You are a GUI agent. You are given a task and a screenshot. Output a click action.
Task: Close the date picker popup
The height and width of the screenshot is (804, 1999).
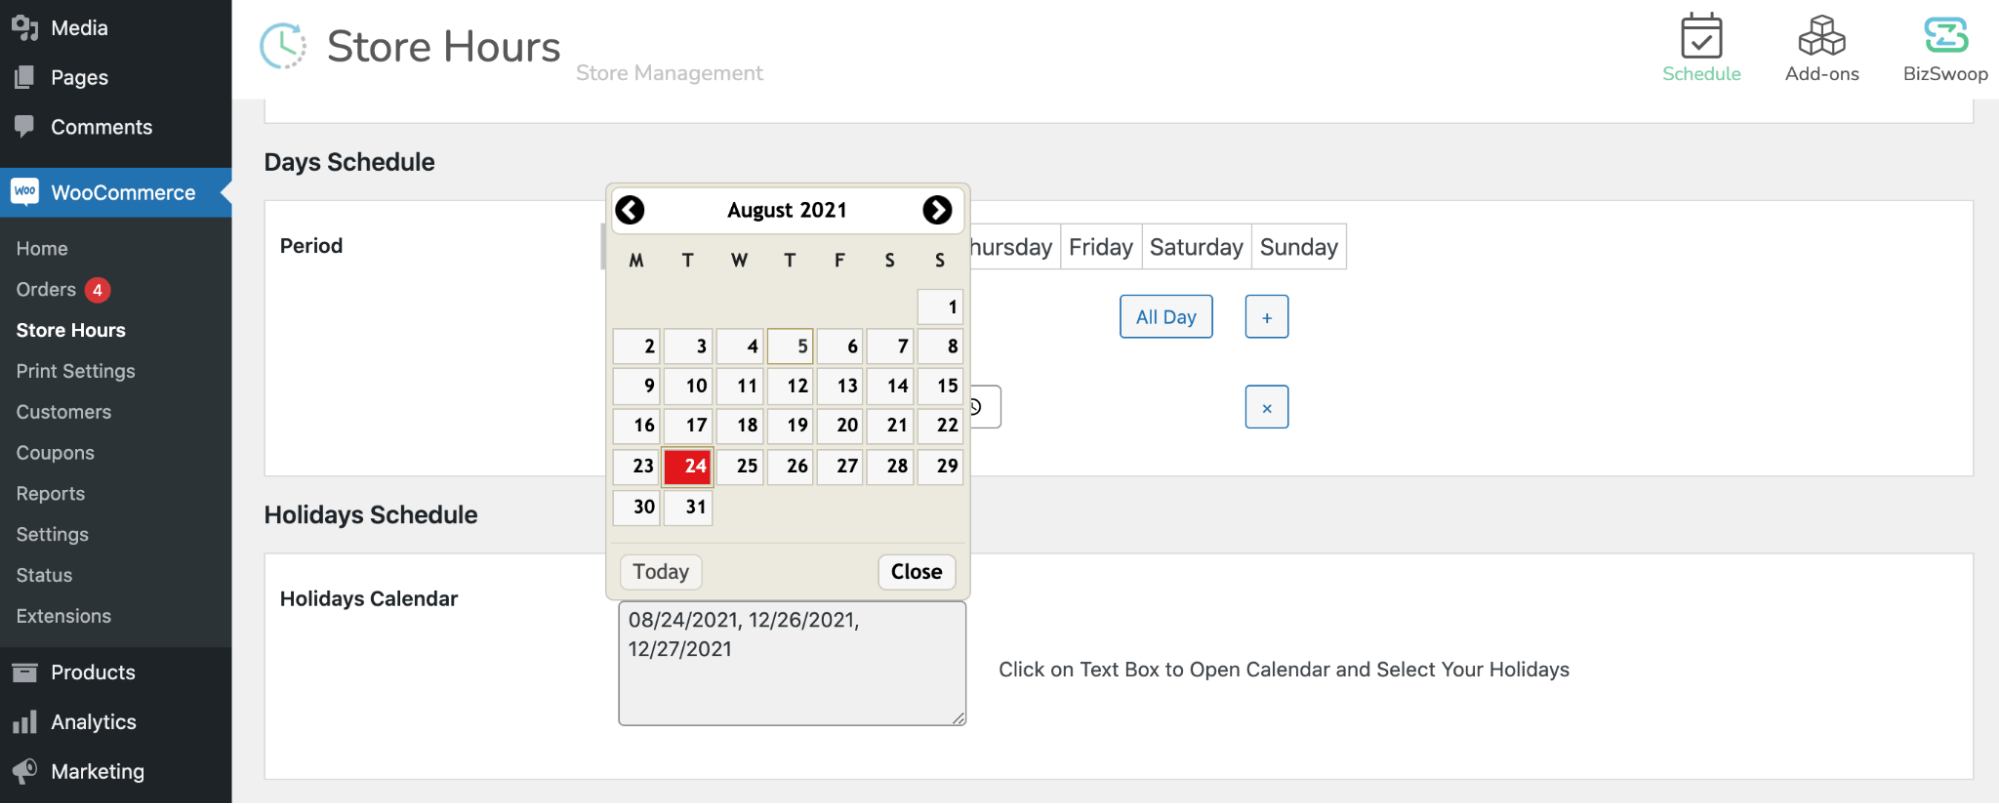point(916,572)
